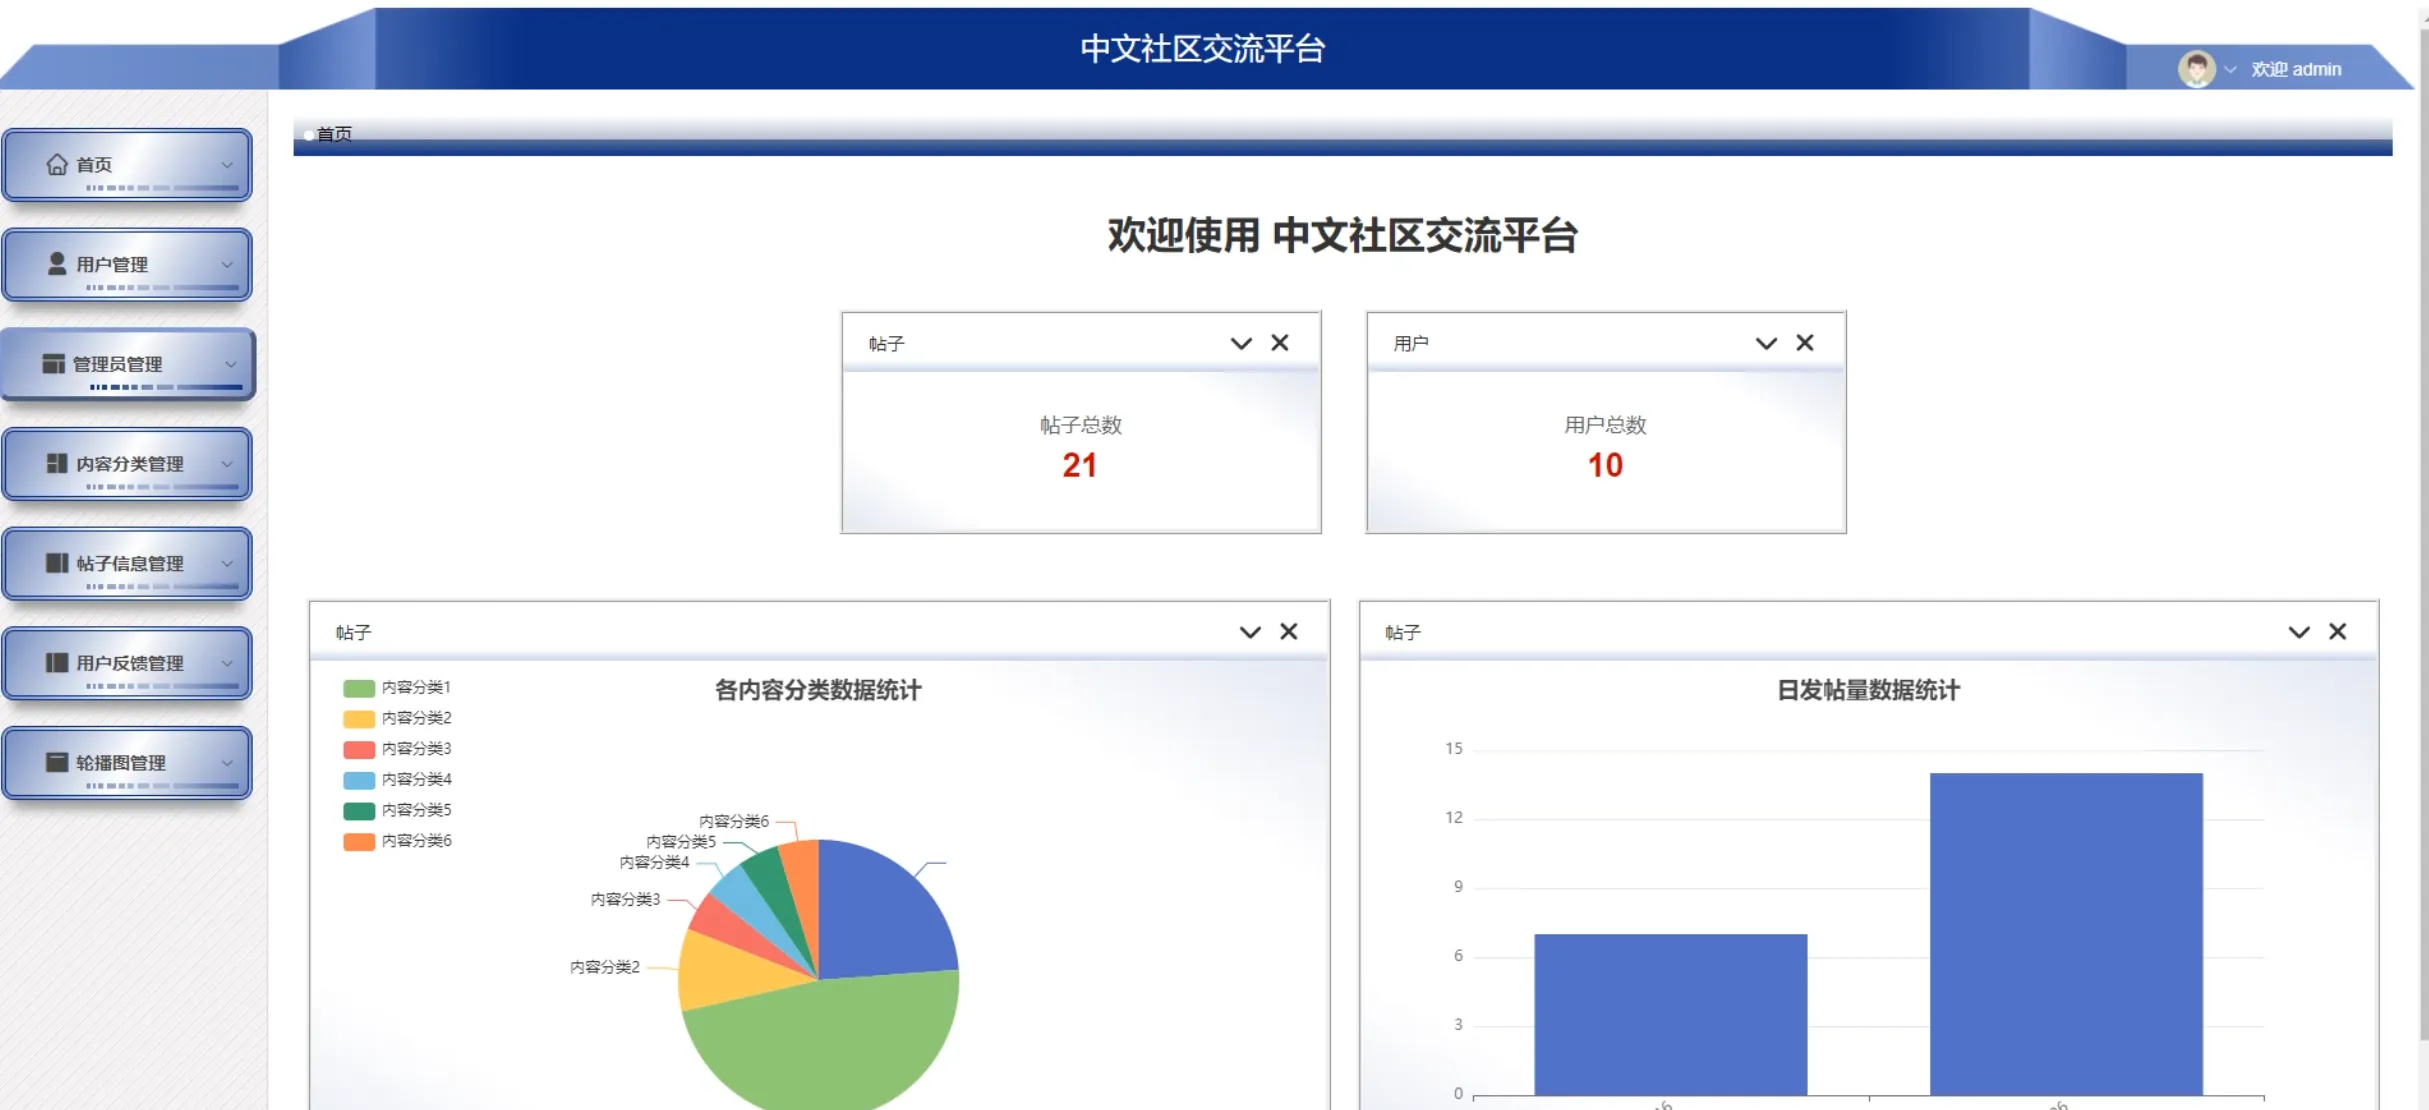
Task: Collapse the 帖子总数 widget with its chevron
Action: click(x=1241, y=343)
